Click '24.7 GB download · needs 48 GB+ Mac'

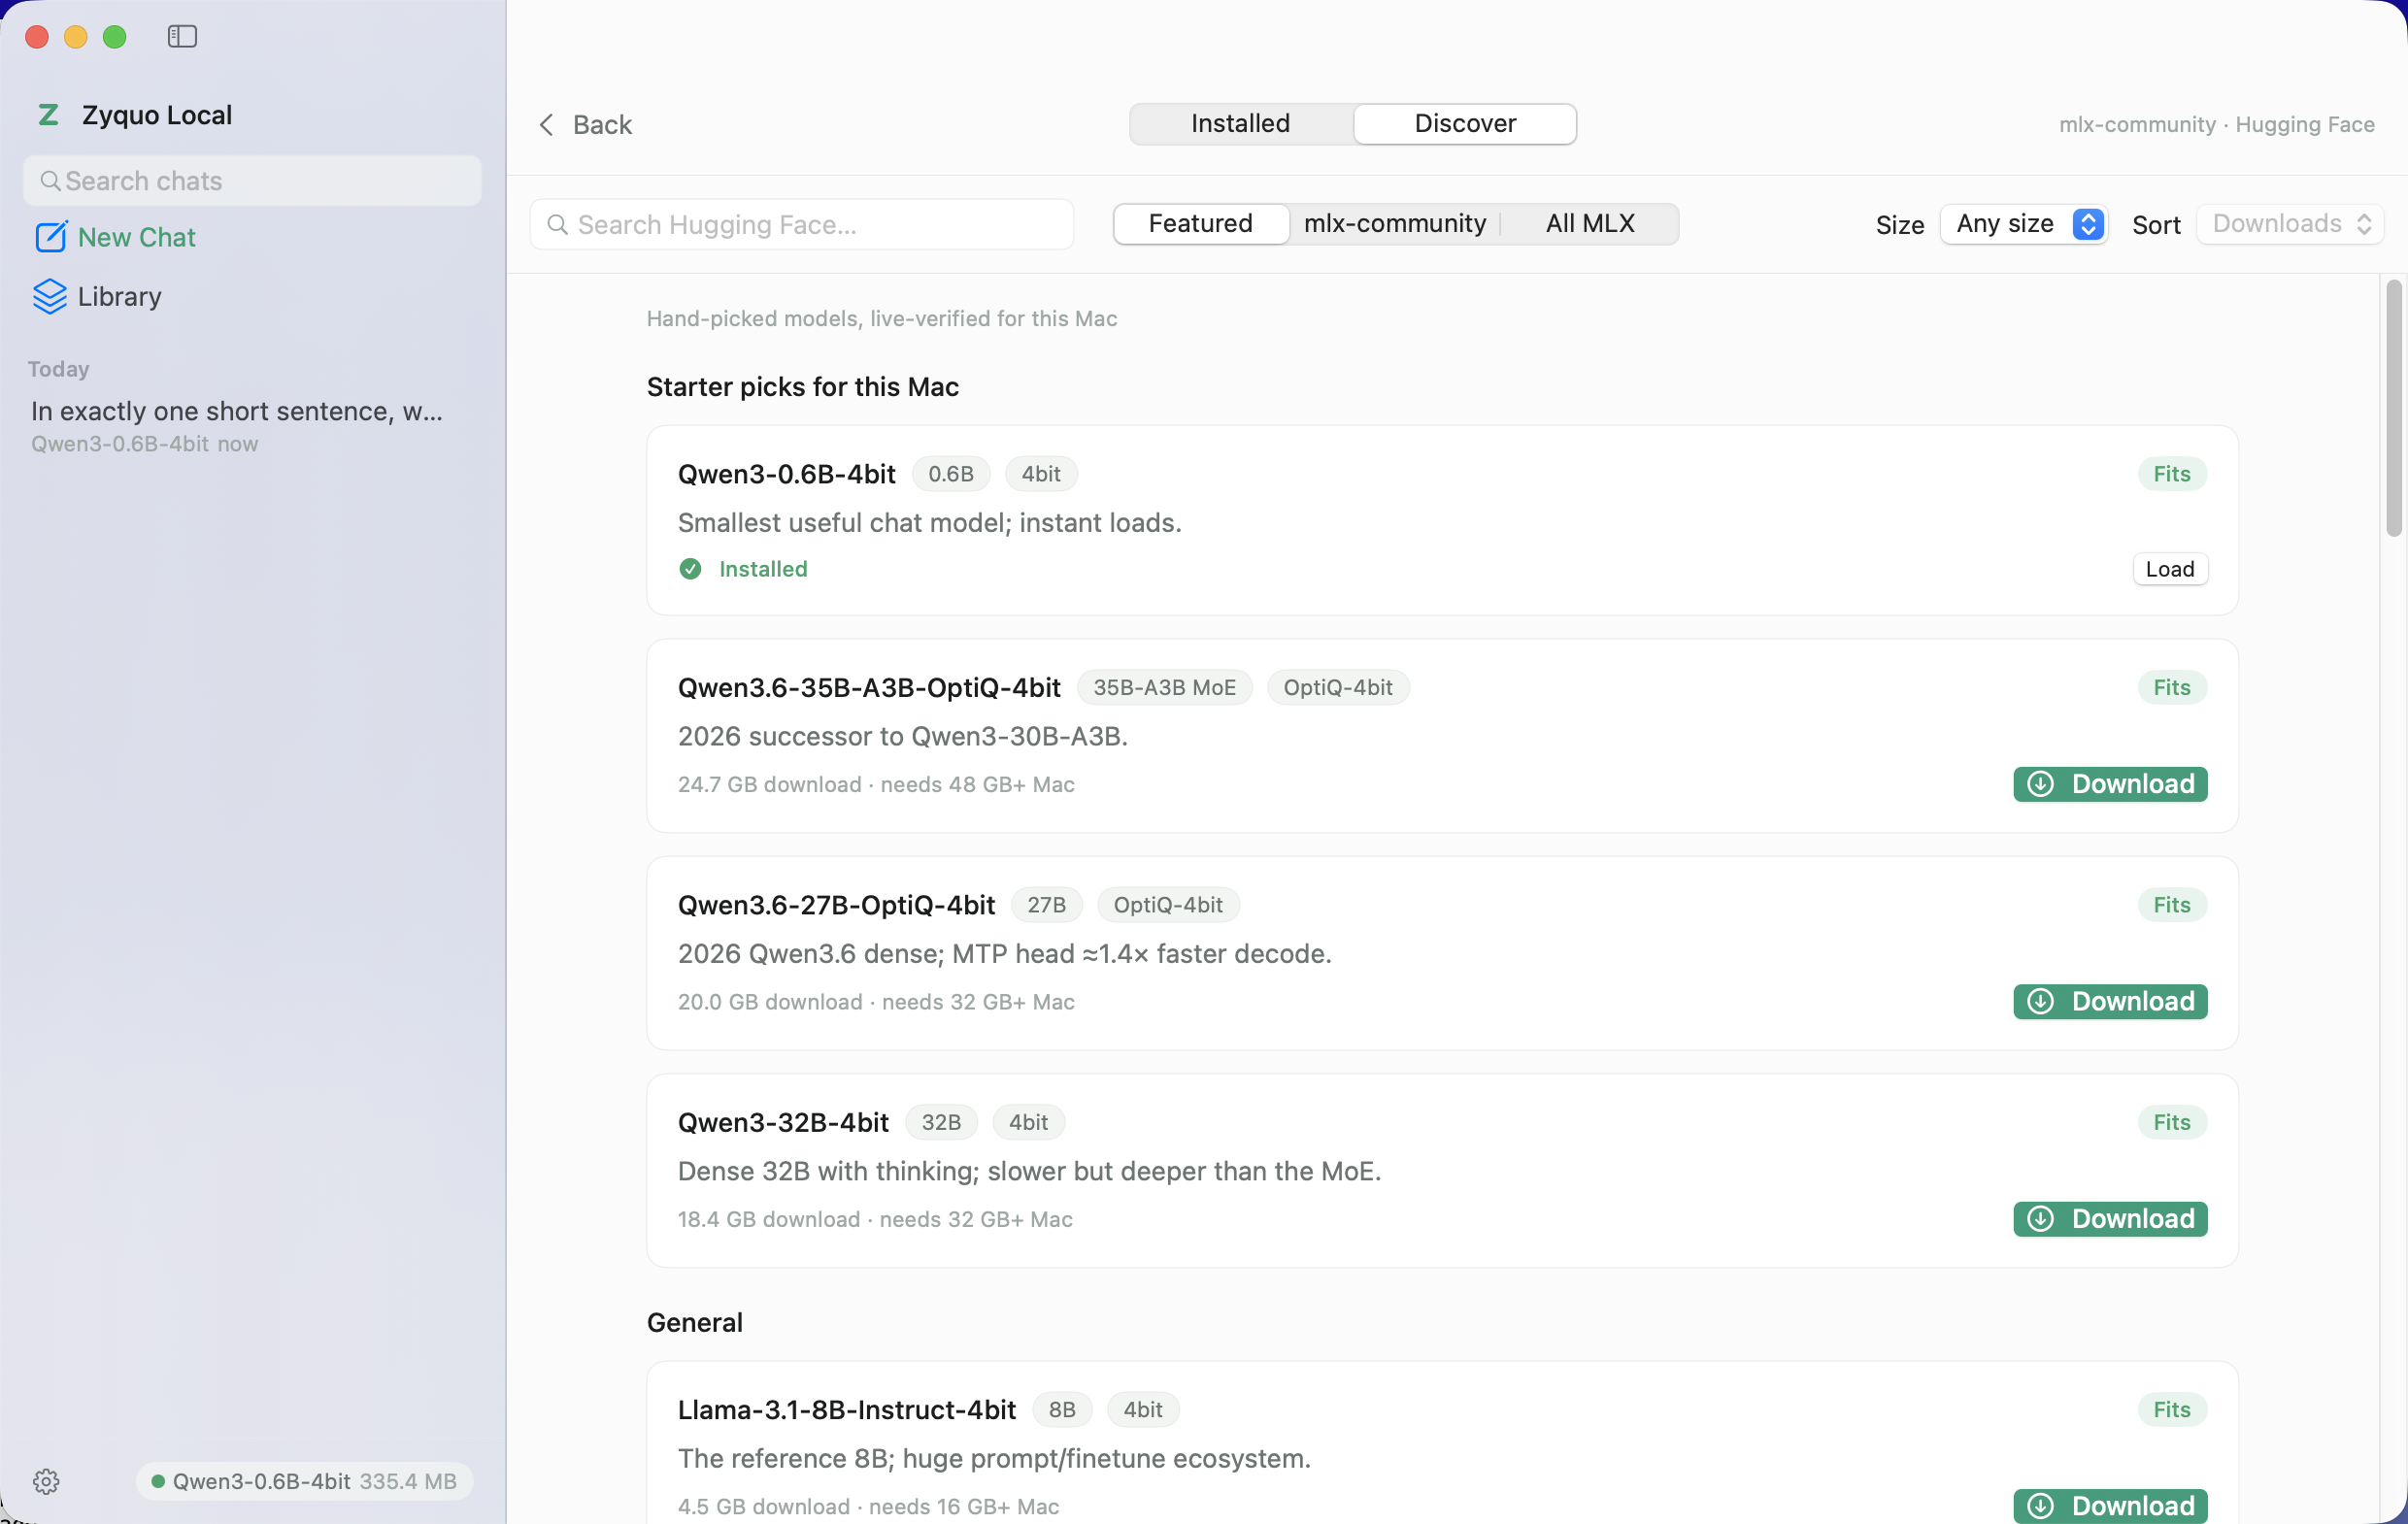pyautogui.click(x=876, y=784)
